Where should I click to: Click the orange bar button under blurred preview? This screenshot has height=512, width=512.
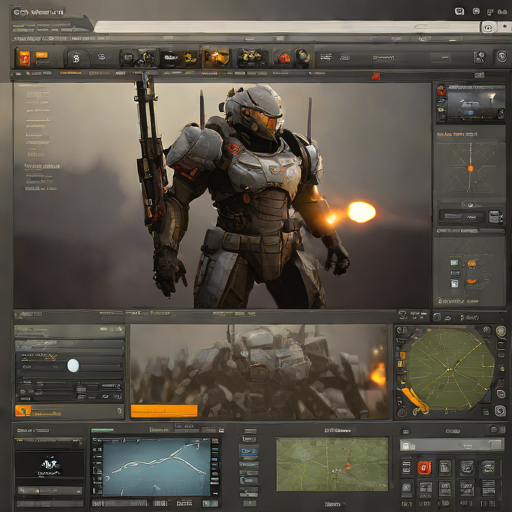[x=164, y=411]
